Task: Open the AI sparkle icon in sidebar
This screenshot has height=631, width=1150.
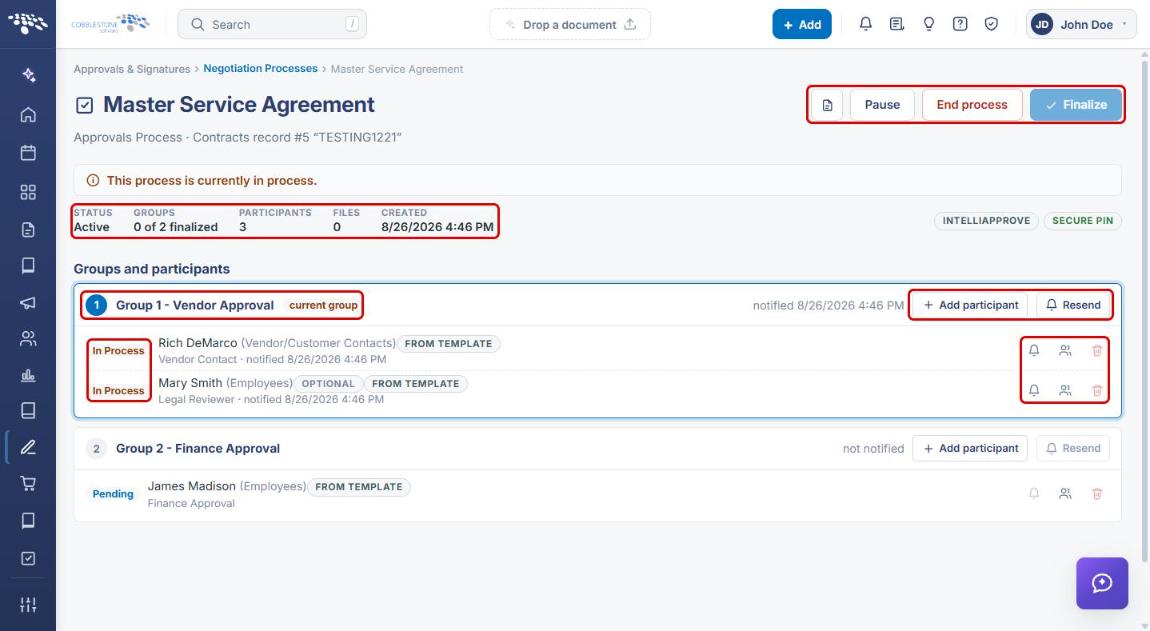Action: pos(28,75)
